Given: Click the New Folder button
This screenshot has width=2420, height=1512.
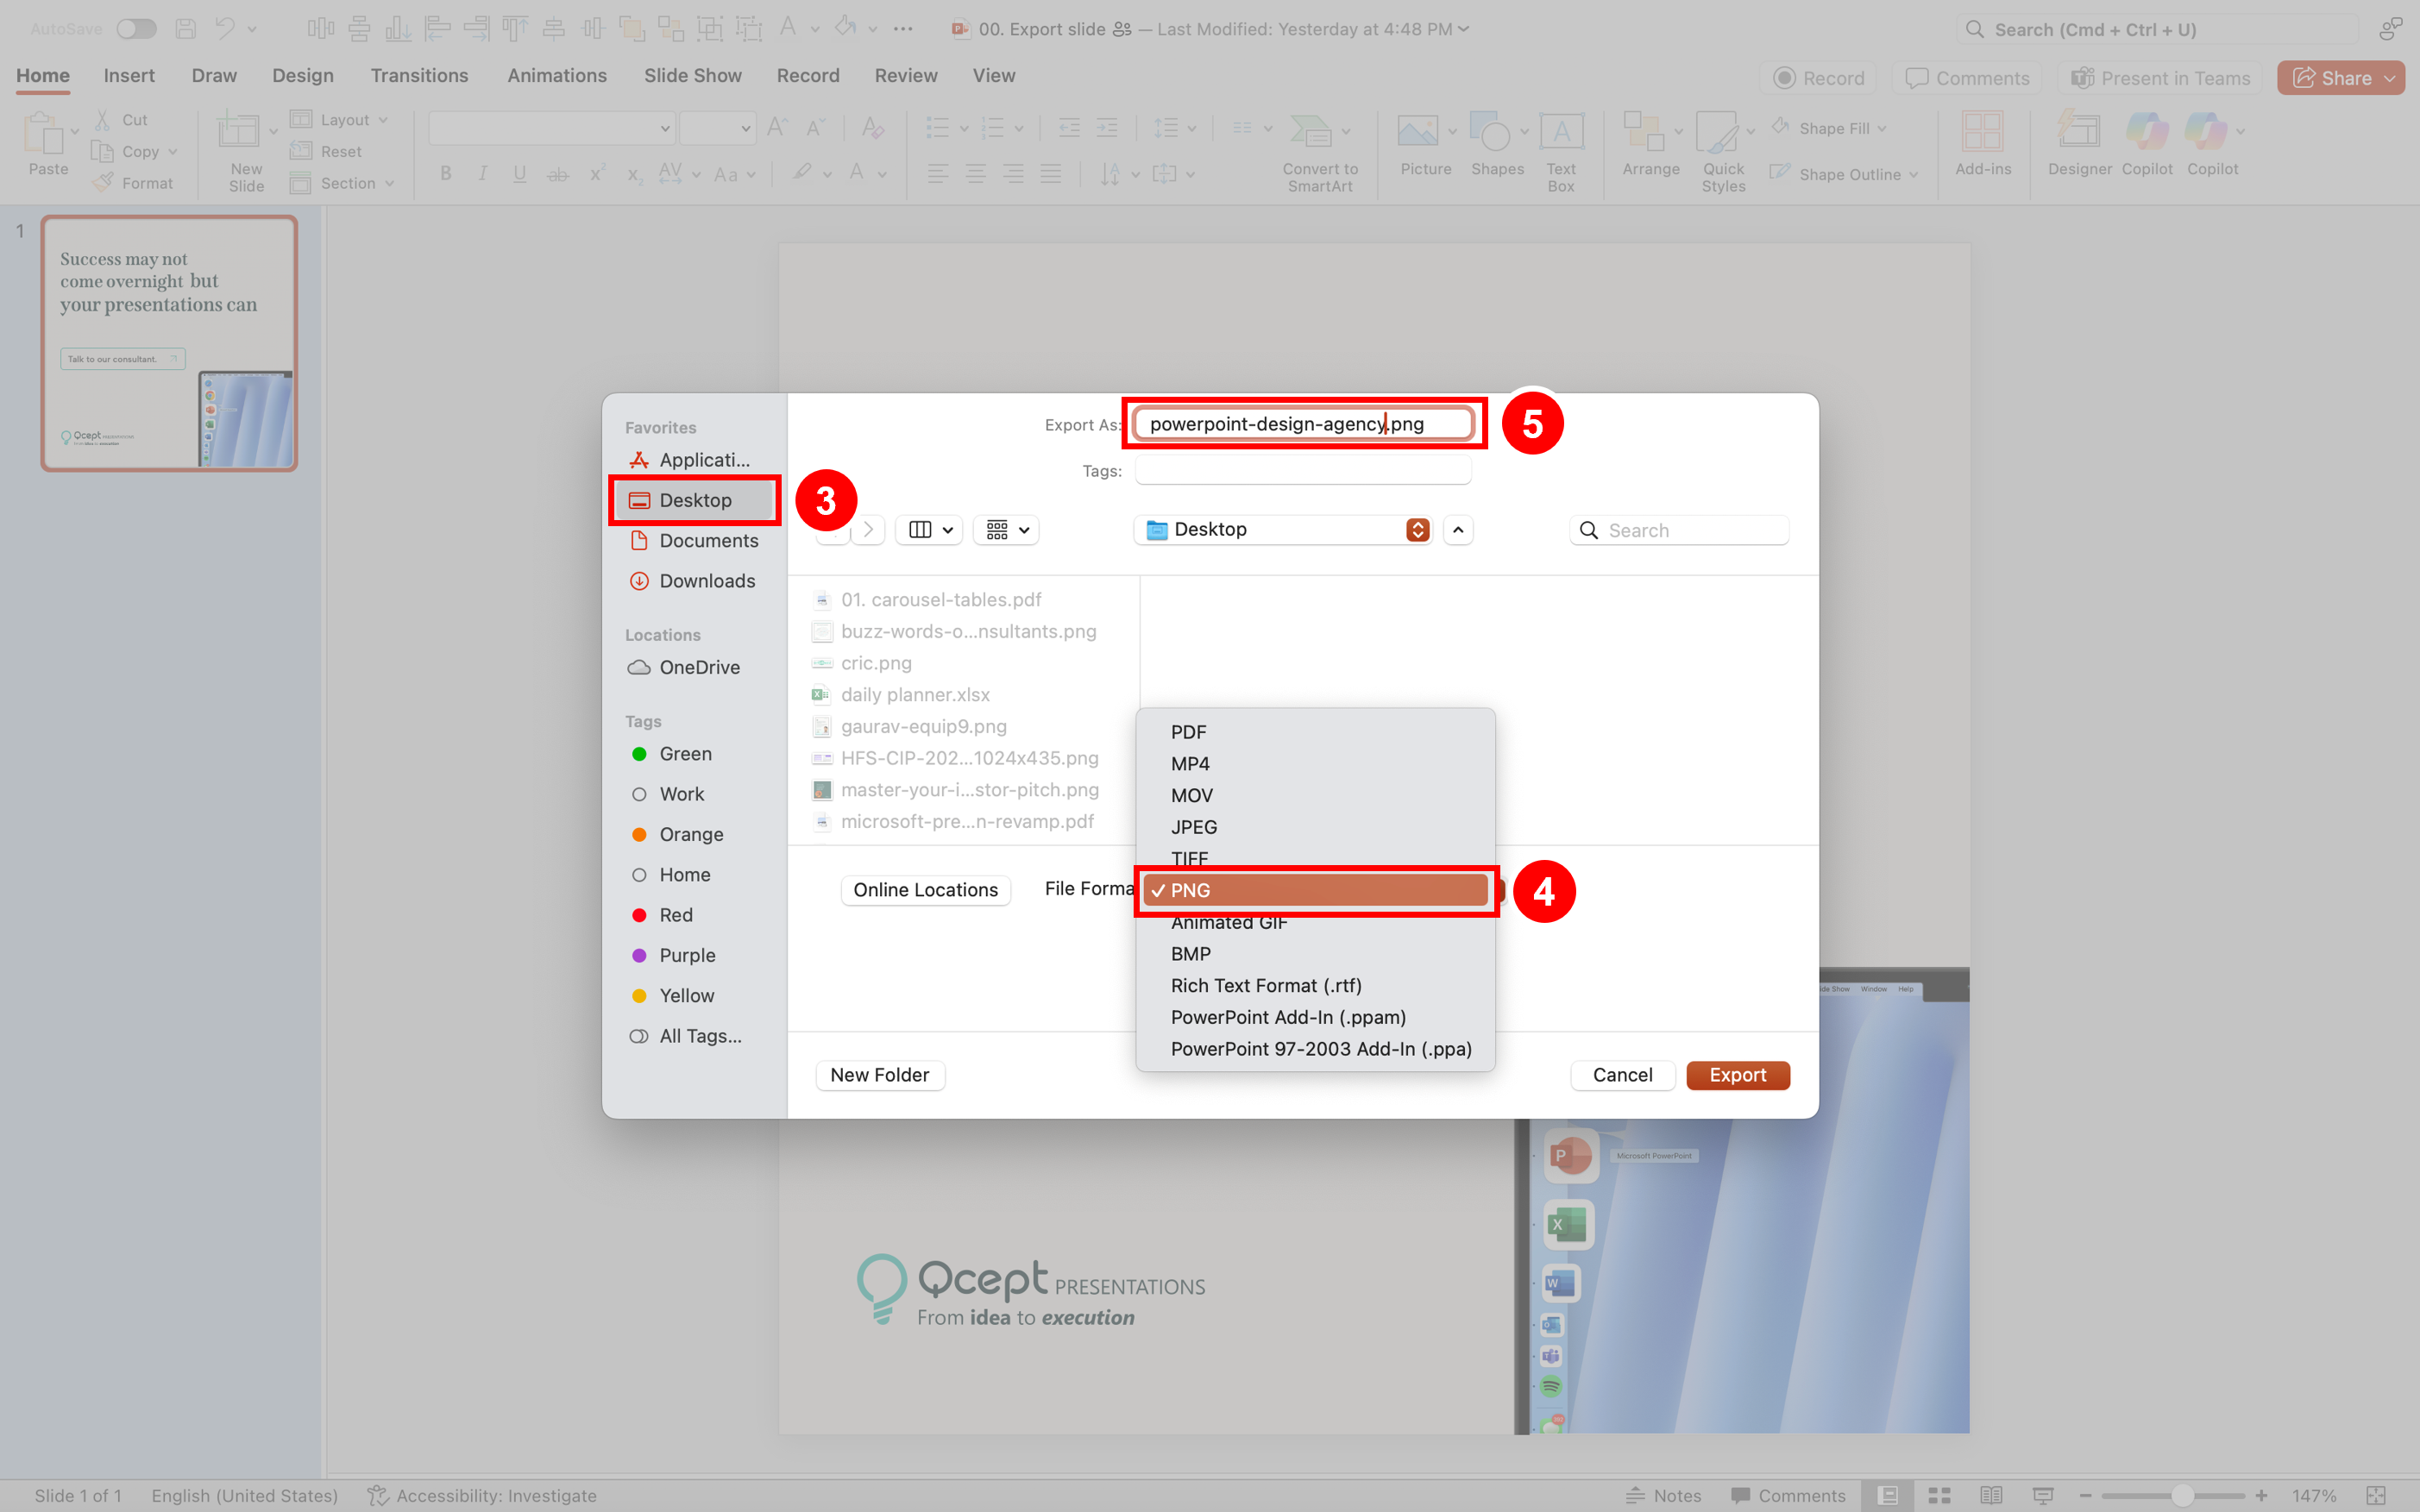Looking at the screenshot, I should pyautogui.click(x=879, y=1075).
